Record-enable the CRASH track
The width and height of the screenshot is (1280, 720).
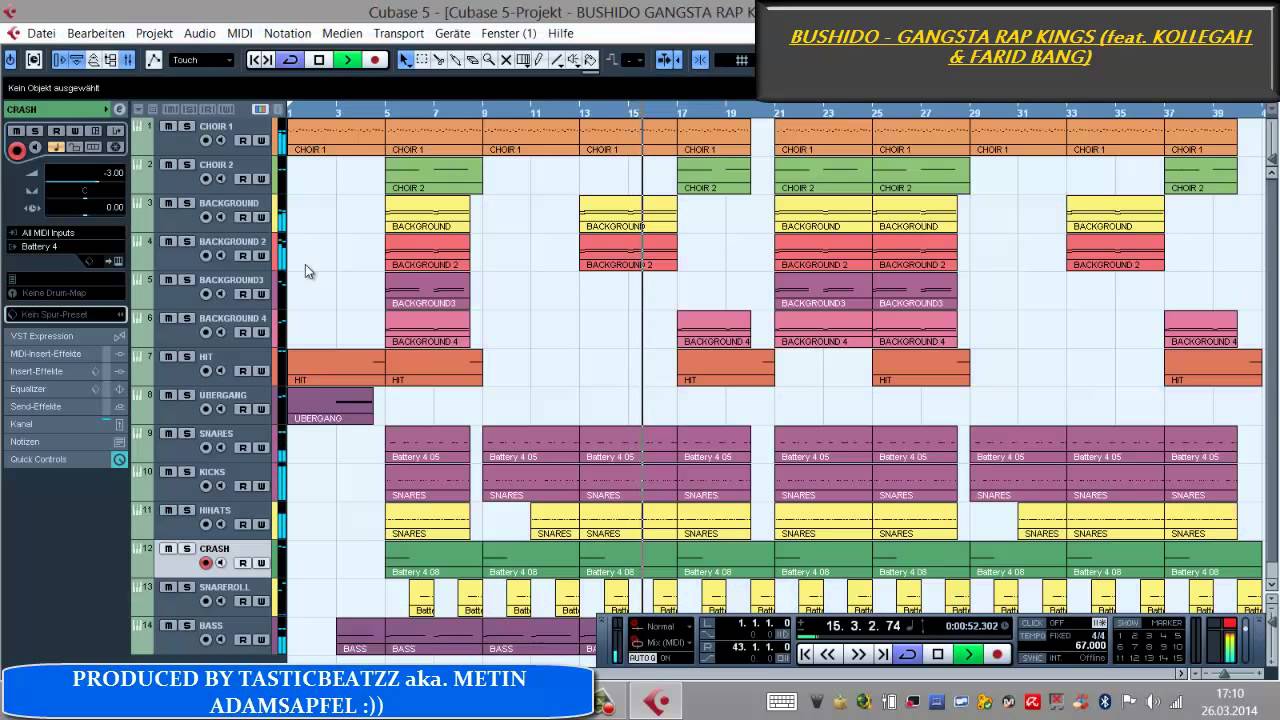coord(206,563)
